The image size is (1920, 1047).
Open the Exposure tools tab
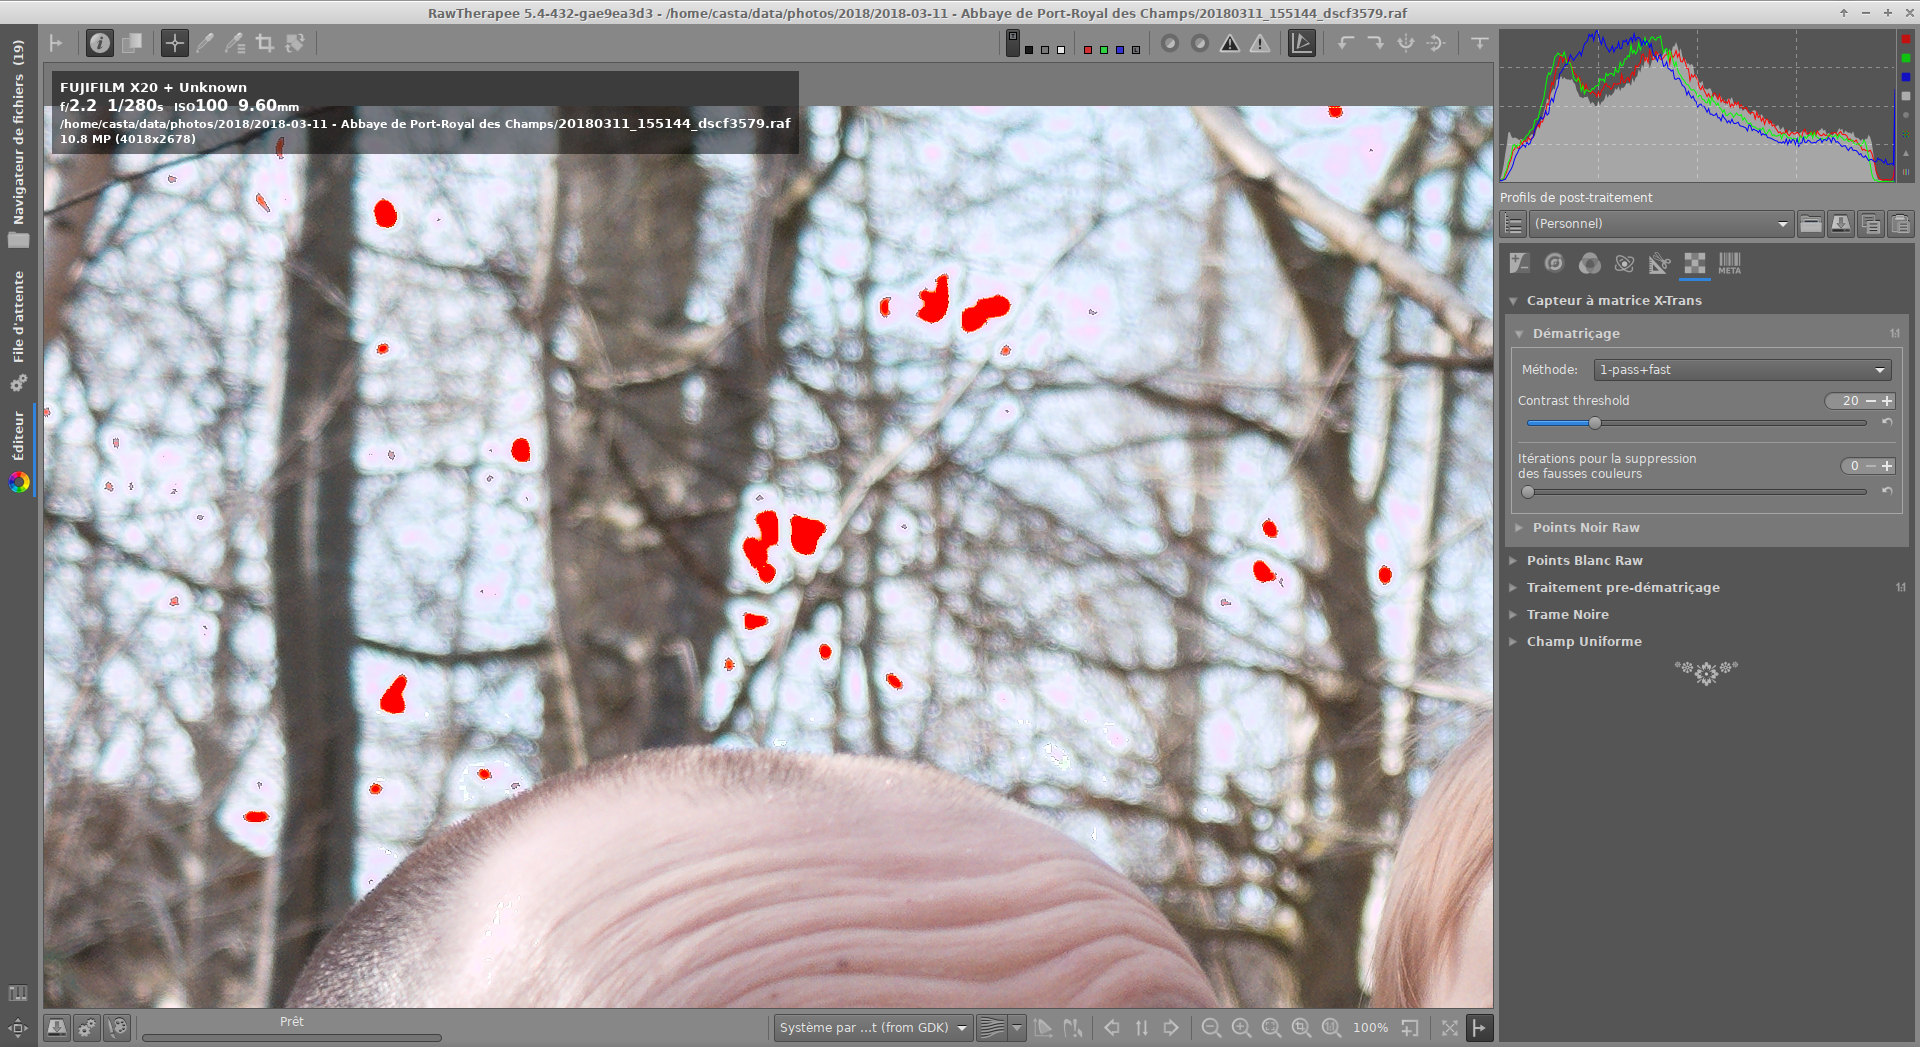click(1519, 263)
